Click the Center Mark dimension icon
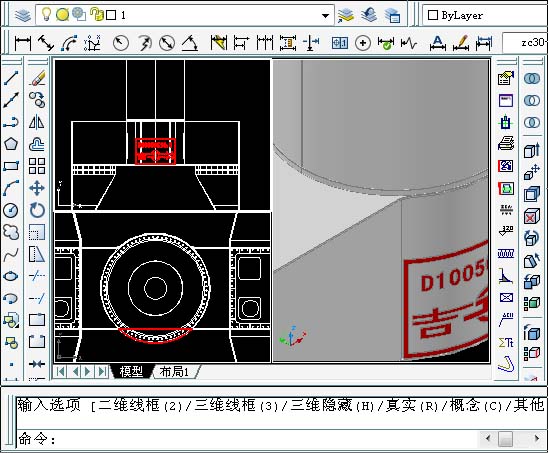Screen dimensions: 548x453 click(x=363, y=43)
